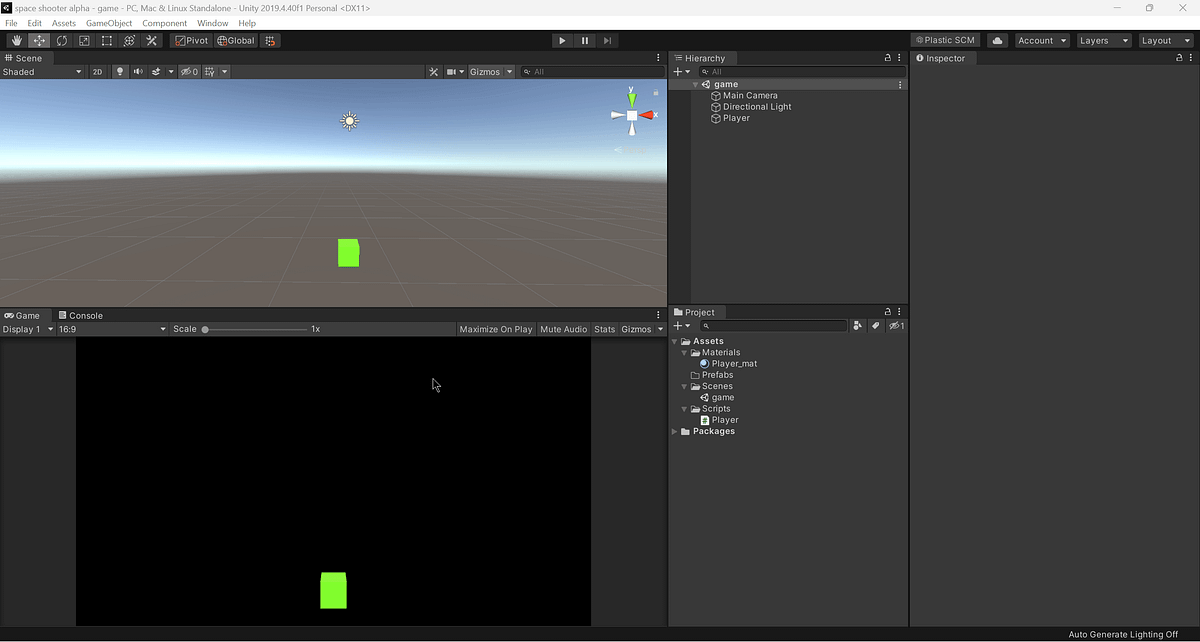
Task: Collapse the Materials folder
Action: coord(685,352)
